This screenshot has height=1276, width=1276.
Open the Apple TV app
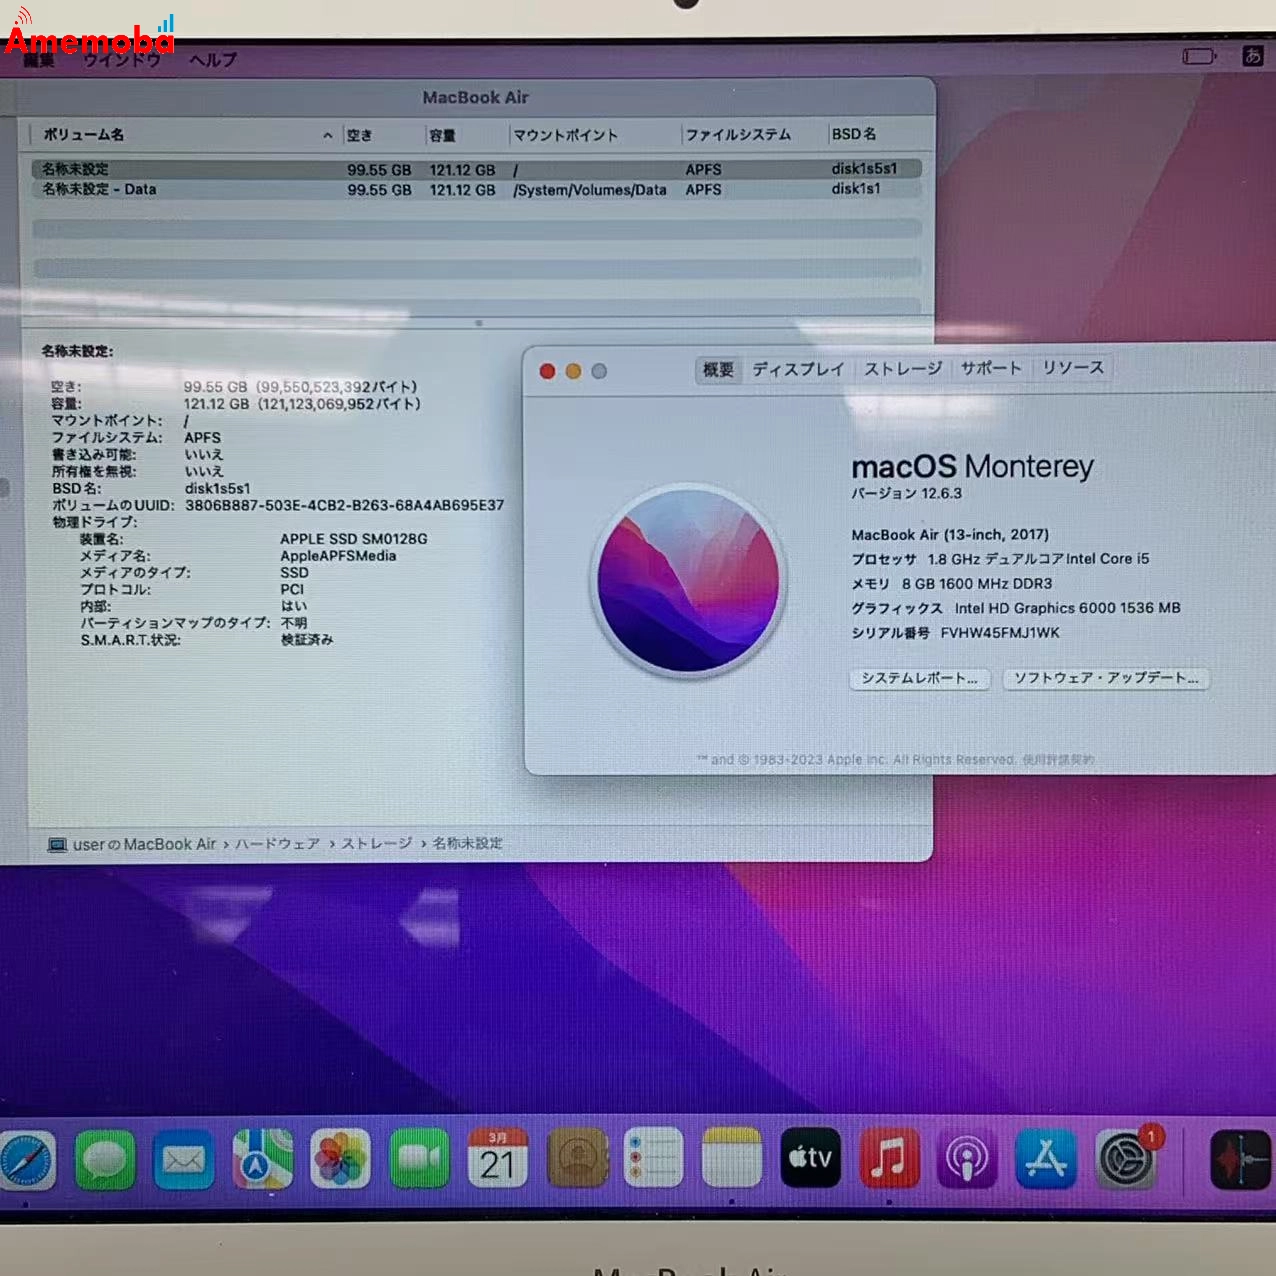[x=811, y=1160]
